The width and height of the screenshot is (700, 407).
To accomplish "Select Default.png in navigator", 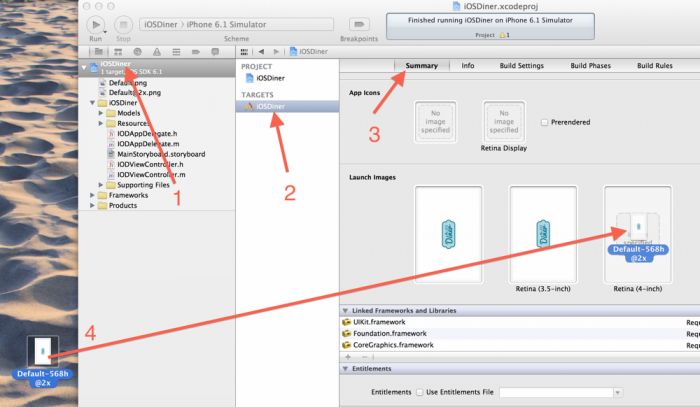I will [128, 83].
